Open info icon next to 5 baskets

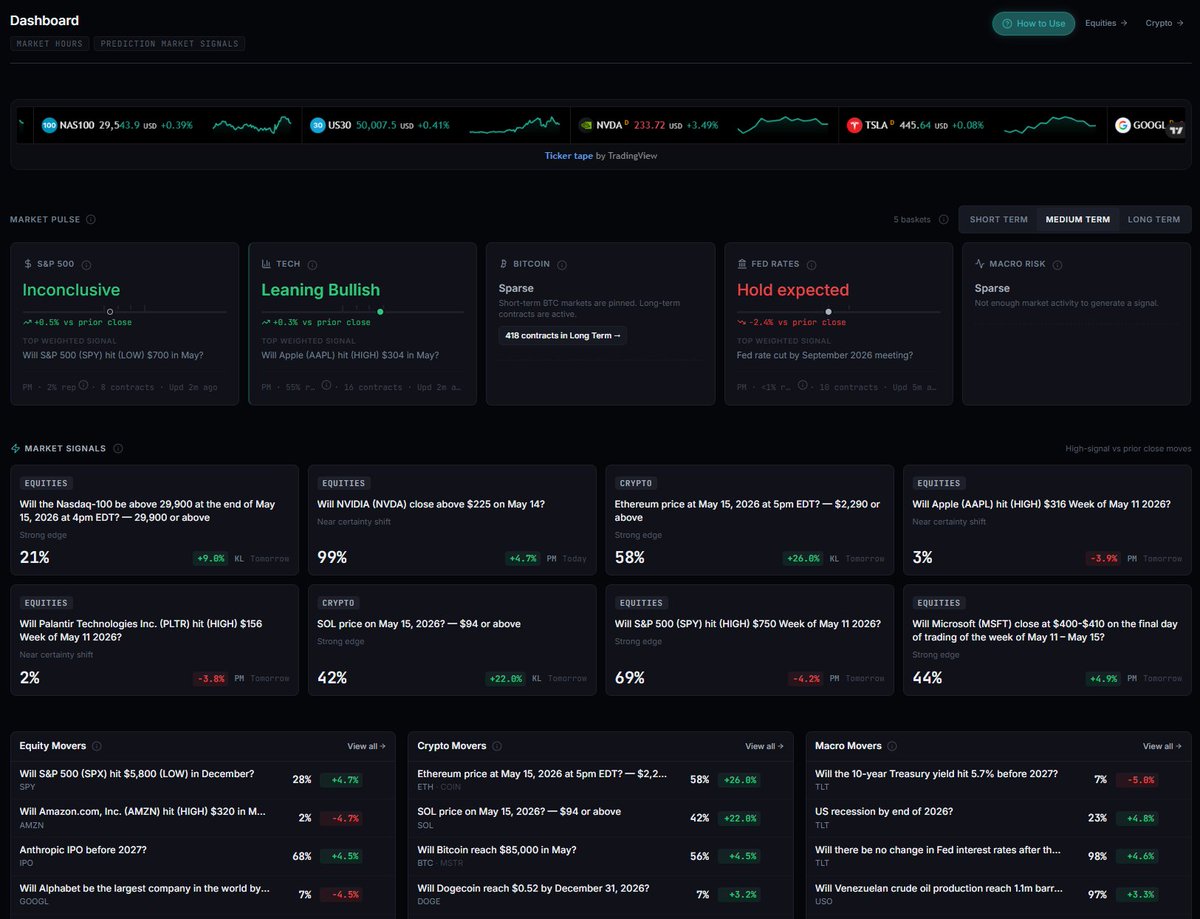click(x=944, y=219)
